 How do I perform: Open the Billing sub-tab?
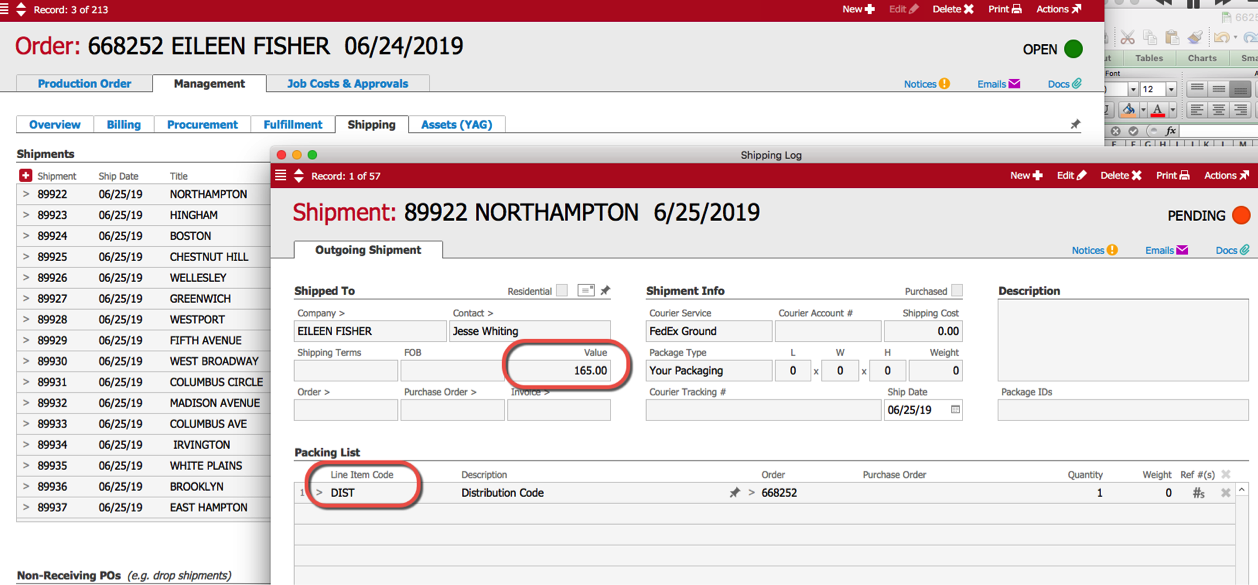(x=124, y=125)
